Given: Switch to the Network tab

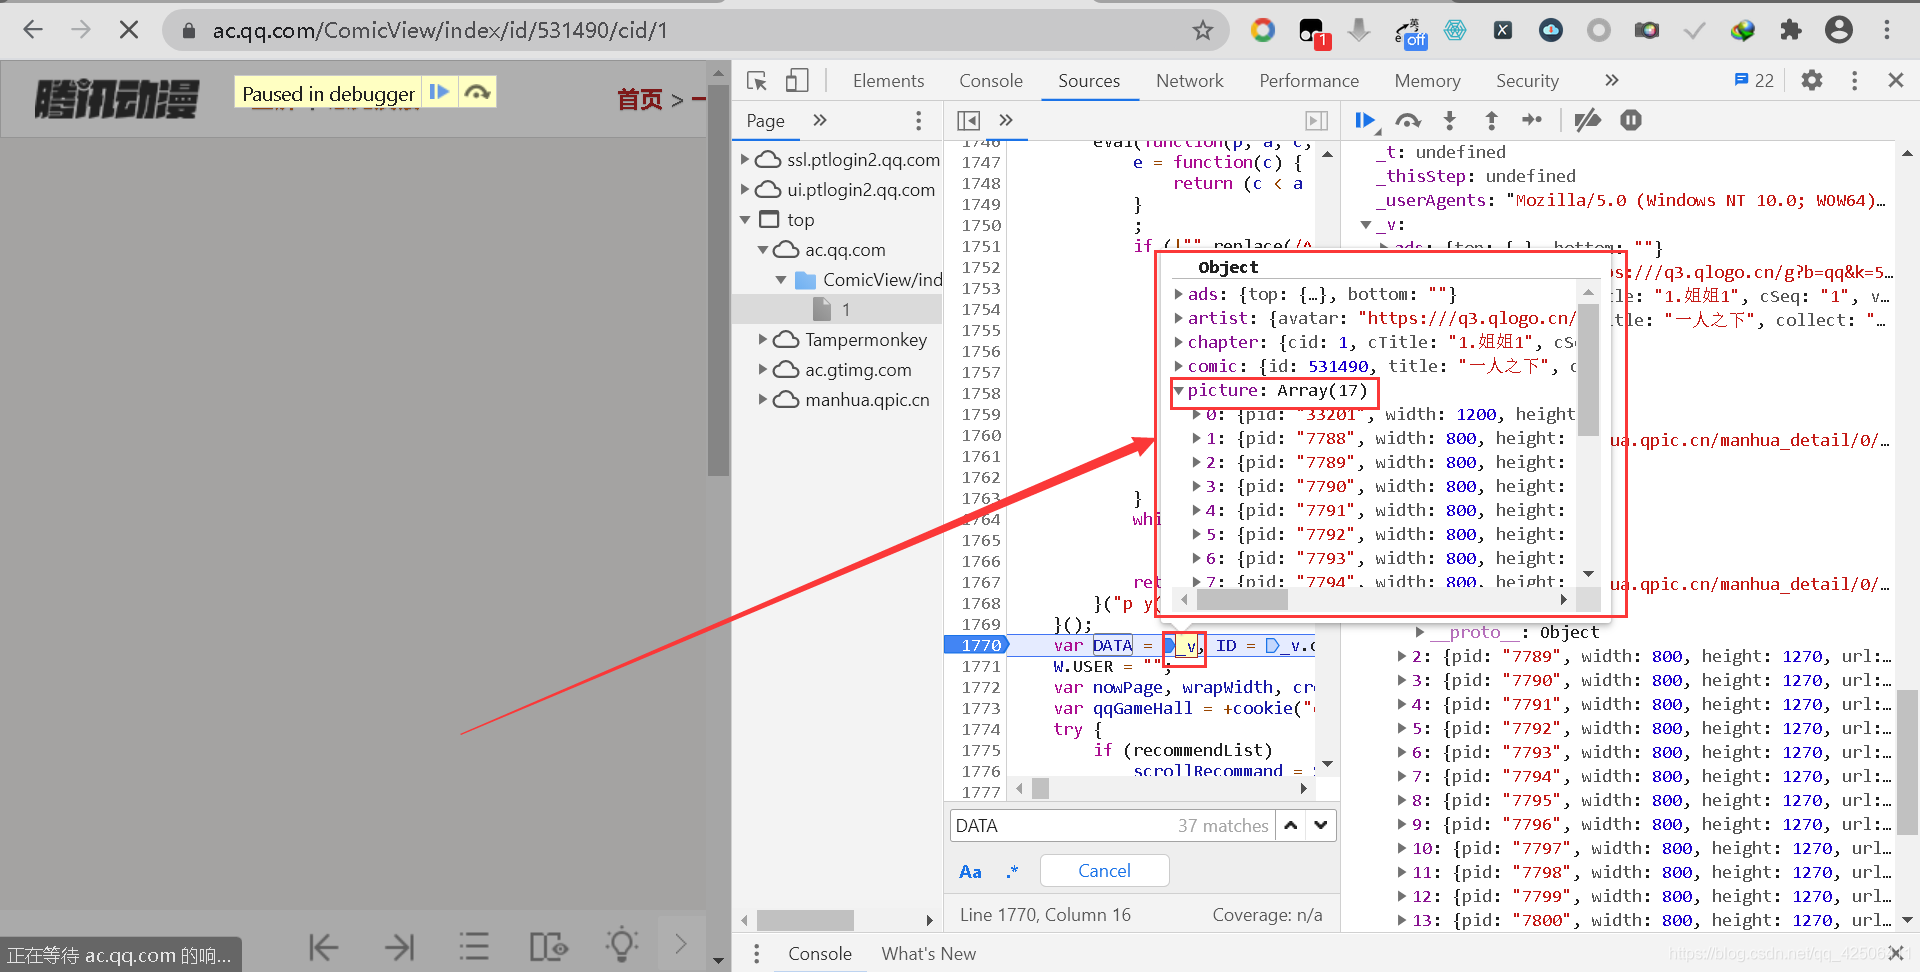Looking at the screenshot, I should 1189,81.
